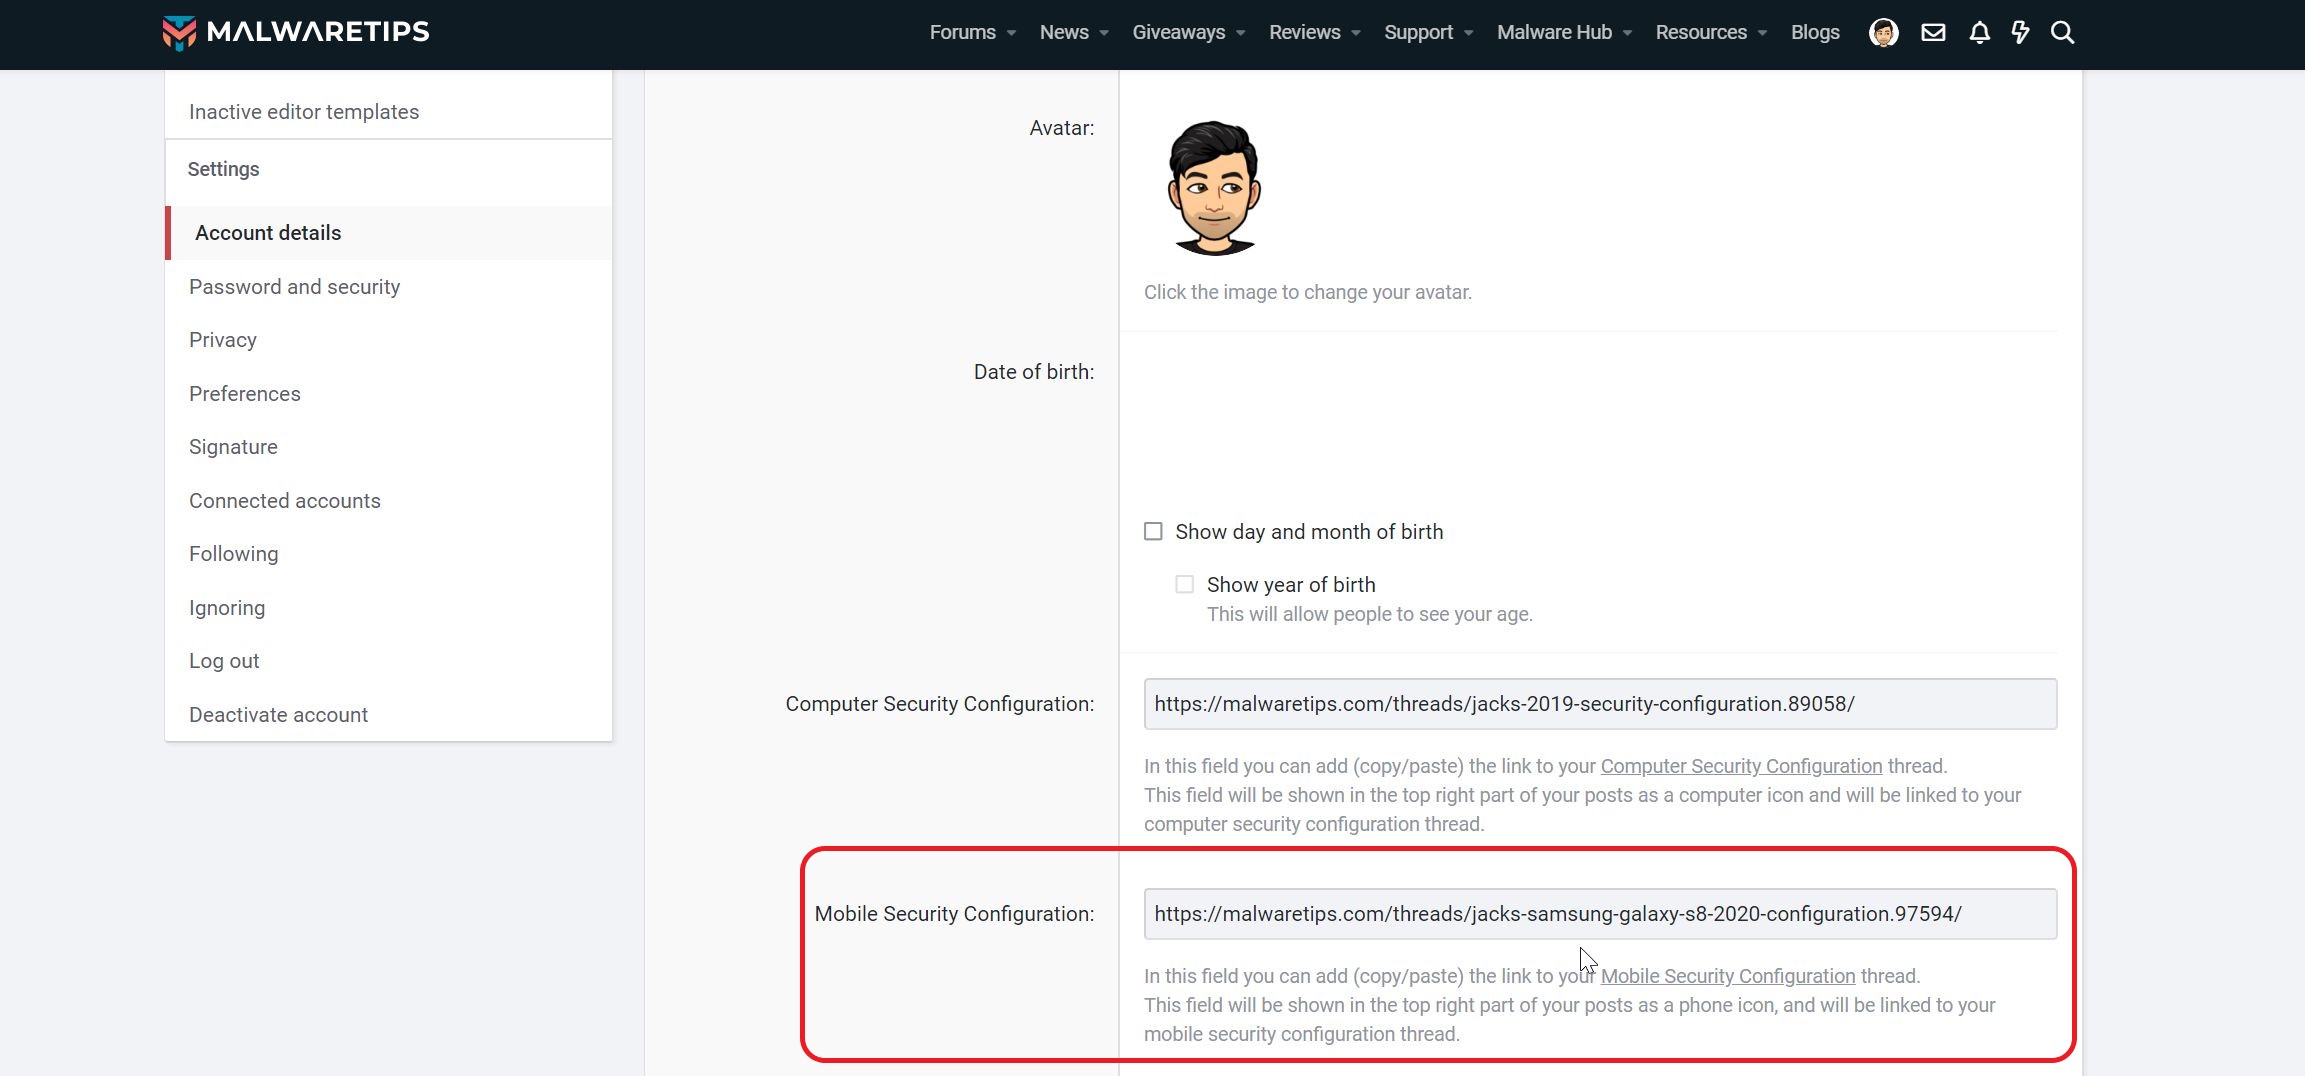
Task: Open the alerts bell icon
Action: 1980,33
